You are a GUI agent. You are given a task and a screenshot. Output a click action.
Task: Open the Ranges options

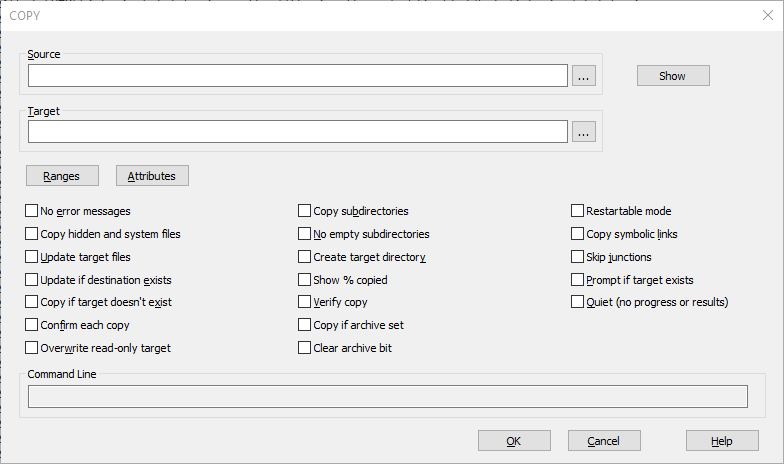[62, 176]
